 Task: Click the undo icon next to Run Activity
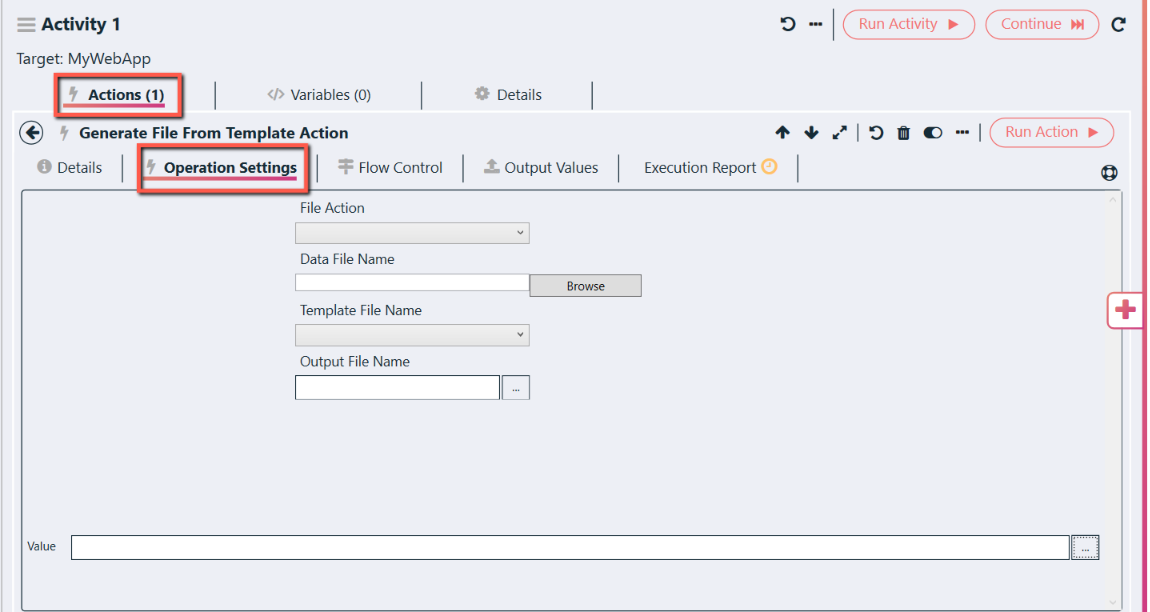pos(788,24)
